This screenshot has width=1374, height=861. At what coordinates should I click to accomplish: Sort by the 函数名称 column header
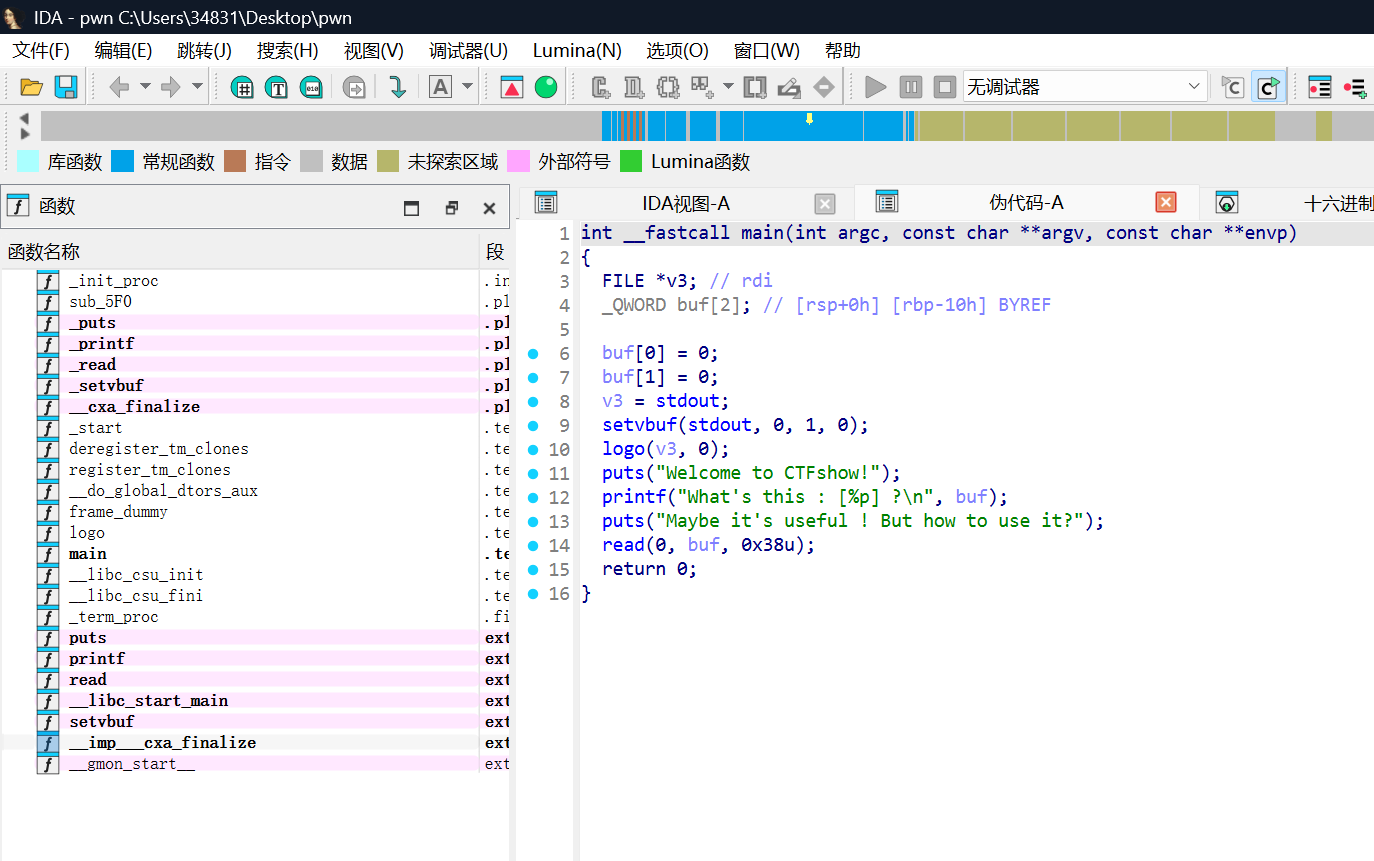(240, 252)
